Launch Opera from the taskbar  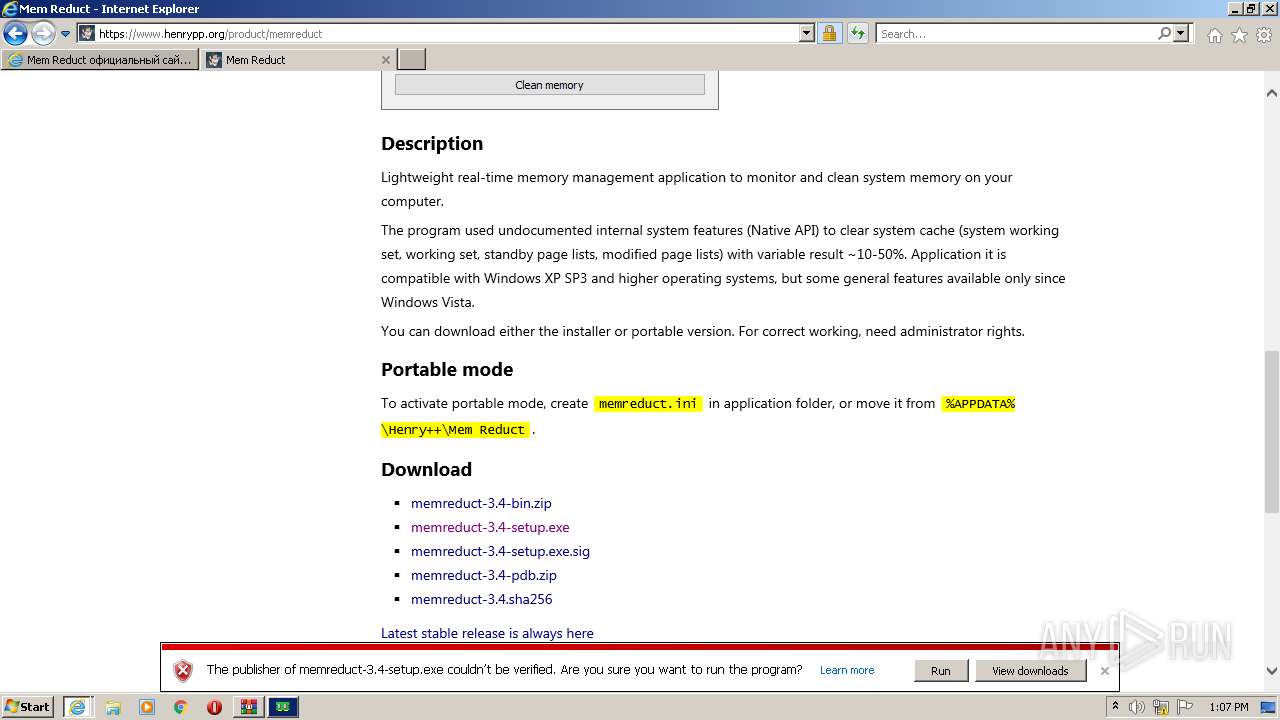point(214,707)
